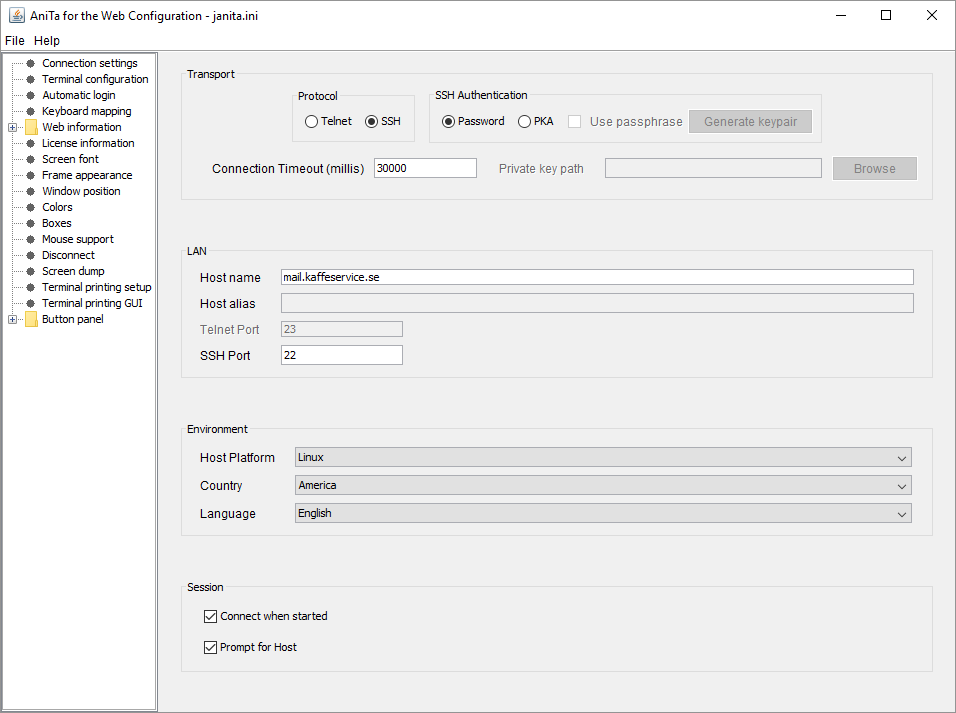Open the Host Platform dropdown

click(603, 457)
